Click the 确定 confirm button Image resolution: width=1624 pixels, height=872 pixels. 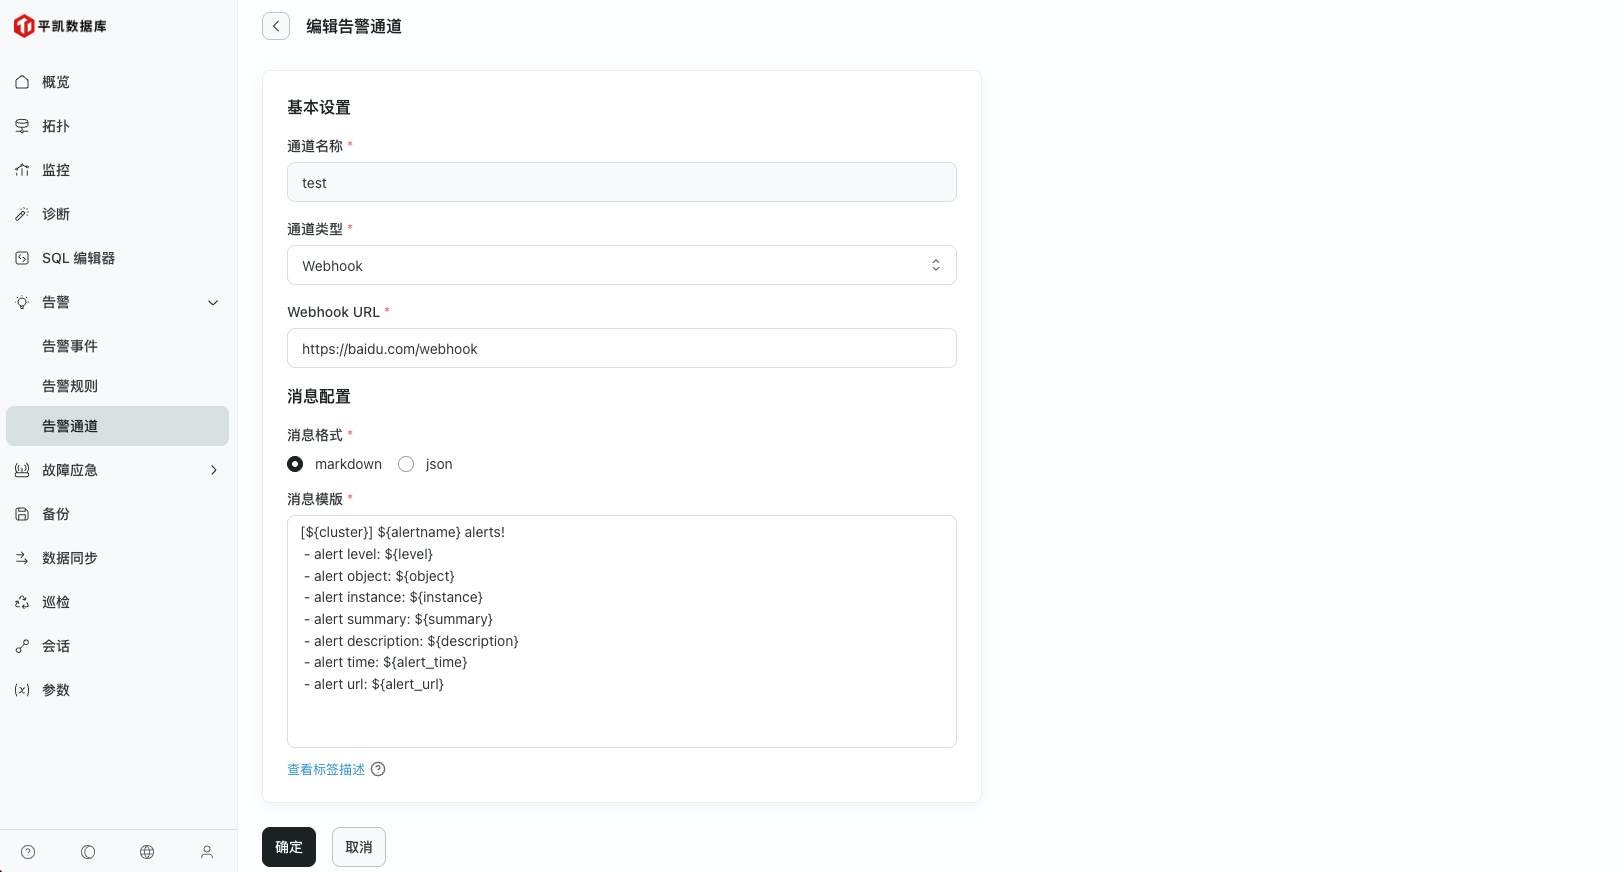click(289, 847)
